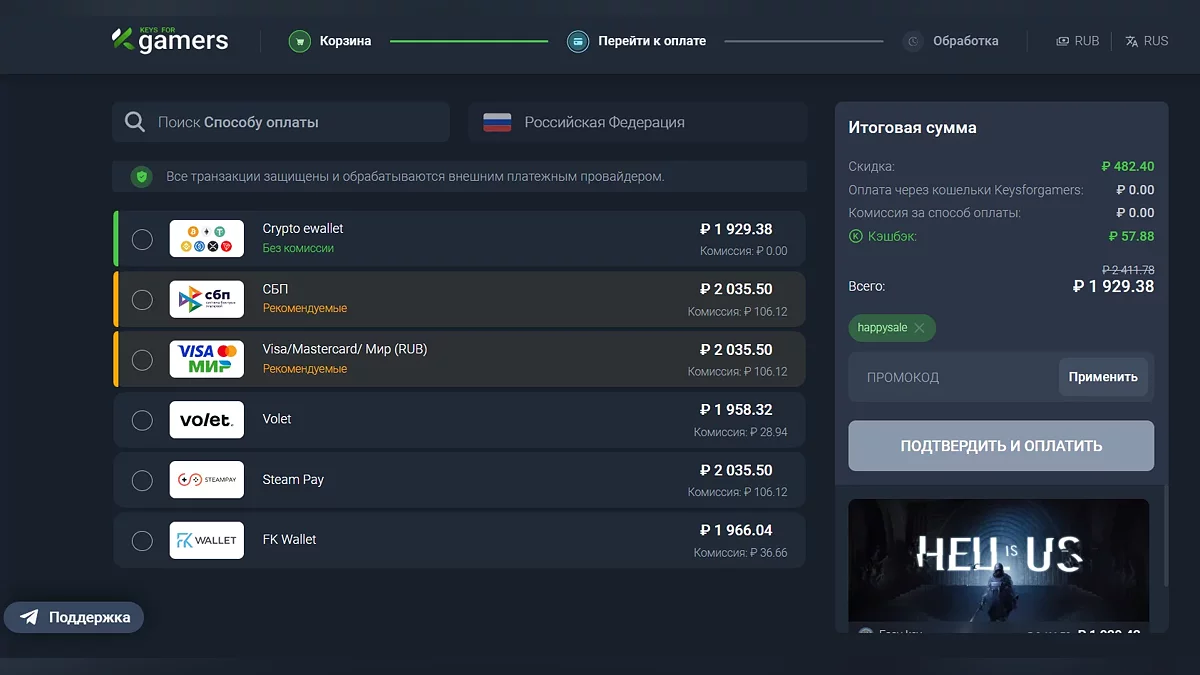Open the Поддержка Telegram support chat
The image size is (1200, 675).
[x=74, y=617]
